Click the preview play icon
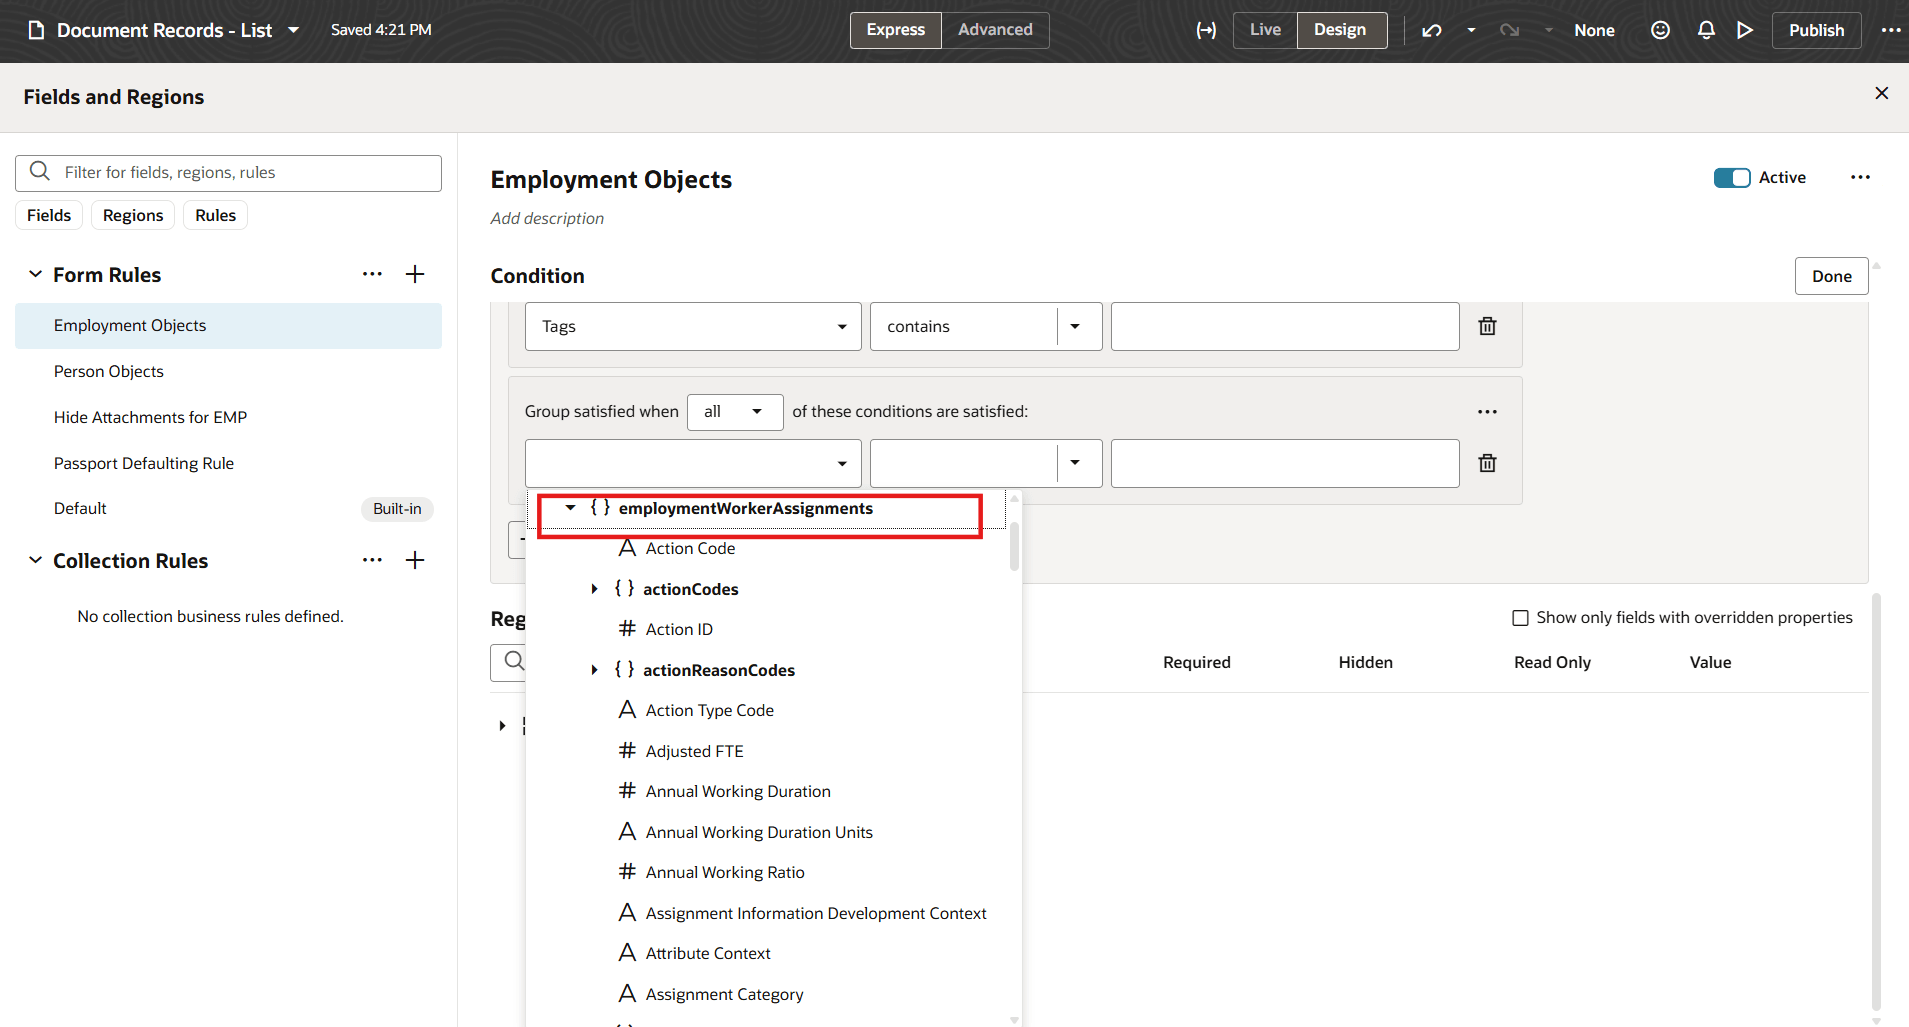Image resolution: width=1909 pixels, height=1027 pixels. (1745, 30)
